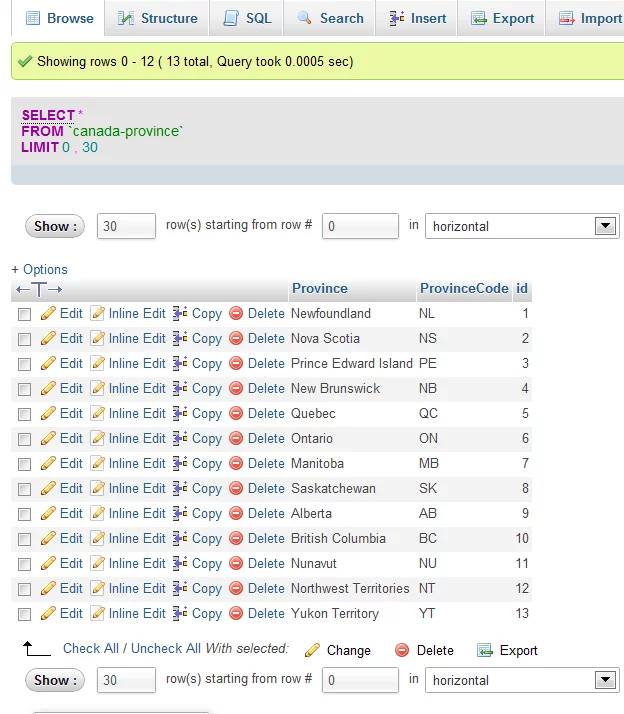Click the full texts toggle arrows icon
This screenshot has width=624, height=714.
(38, 289)
